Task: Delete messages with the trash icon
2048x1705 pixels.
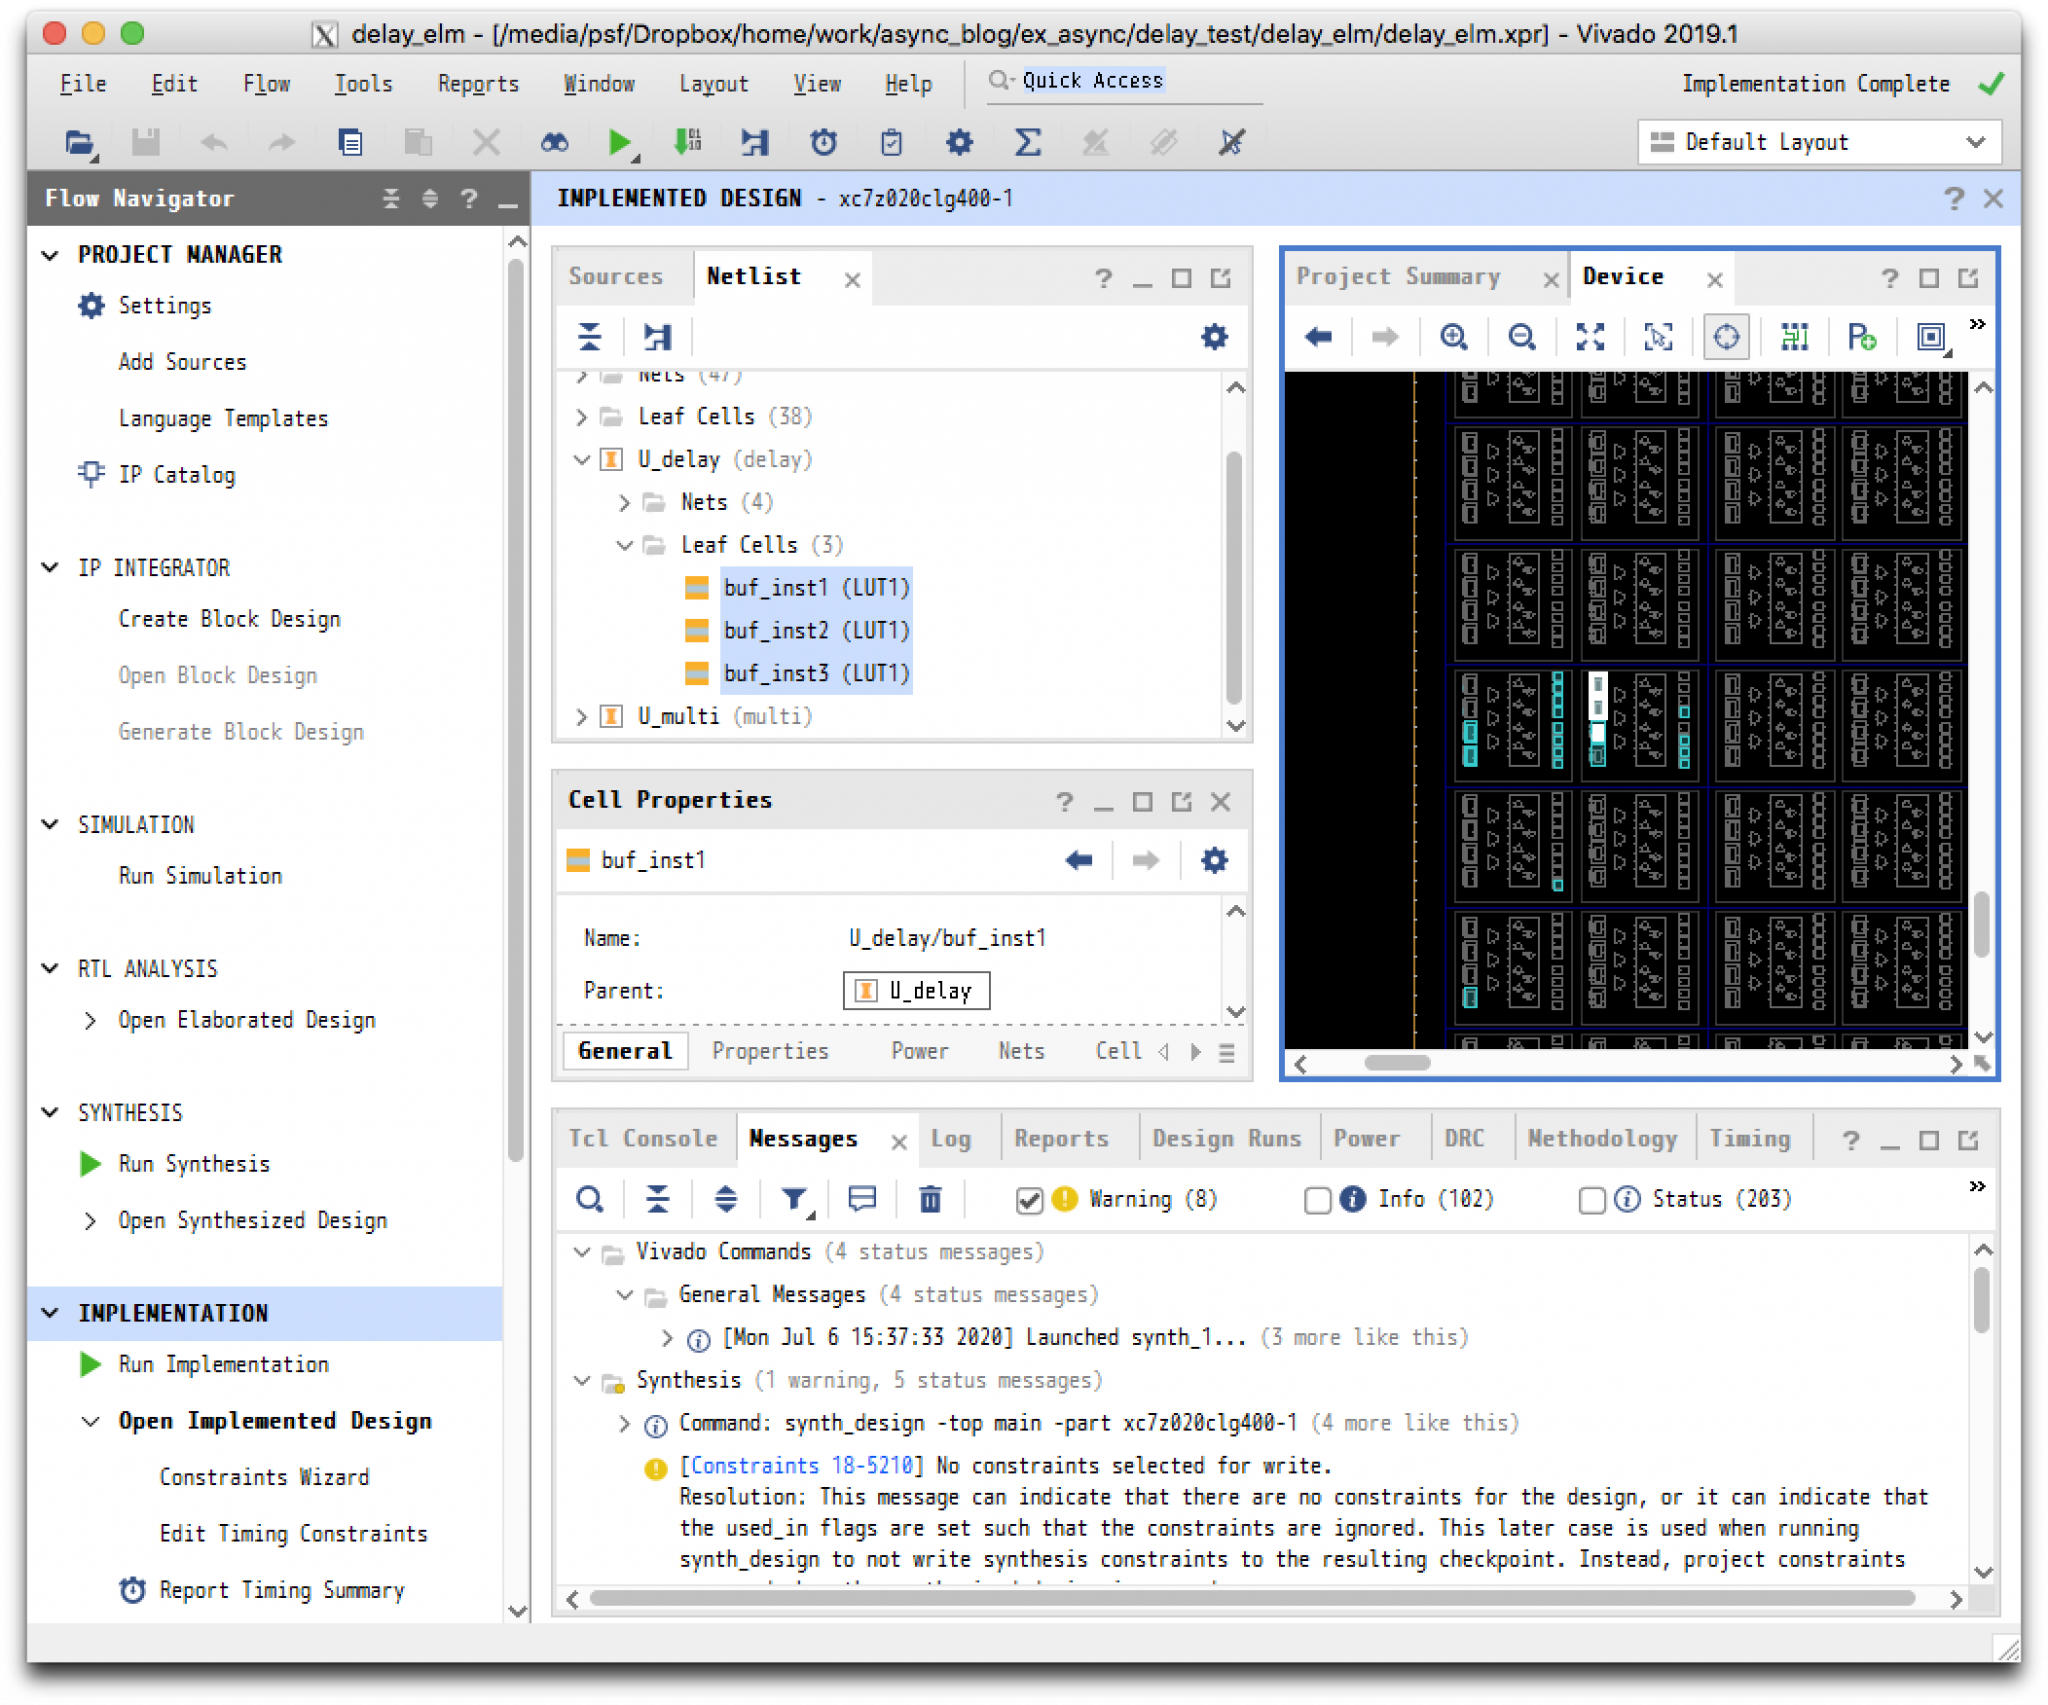Action: coord(930,1199)
